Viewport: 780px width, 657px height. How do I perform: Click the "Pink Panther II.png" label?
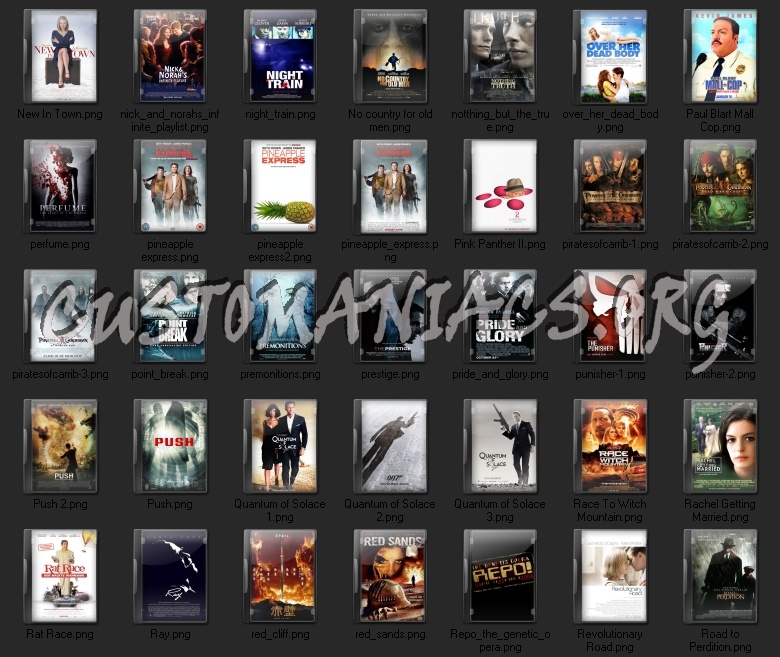[499, 244]
